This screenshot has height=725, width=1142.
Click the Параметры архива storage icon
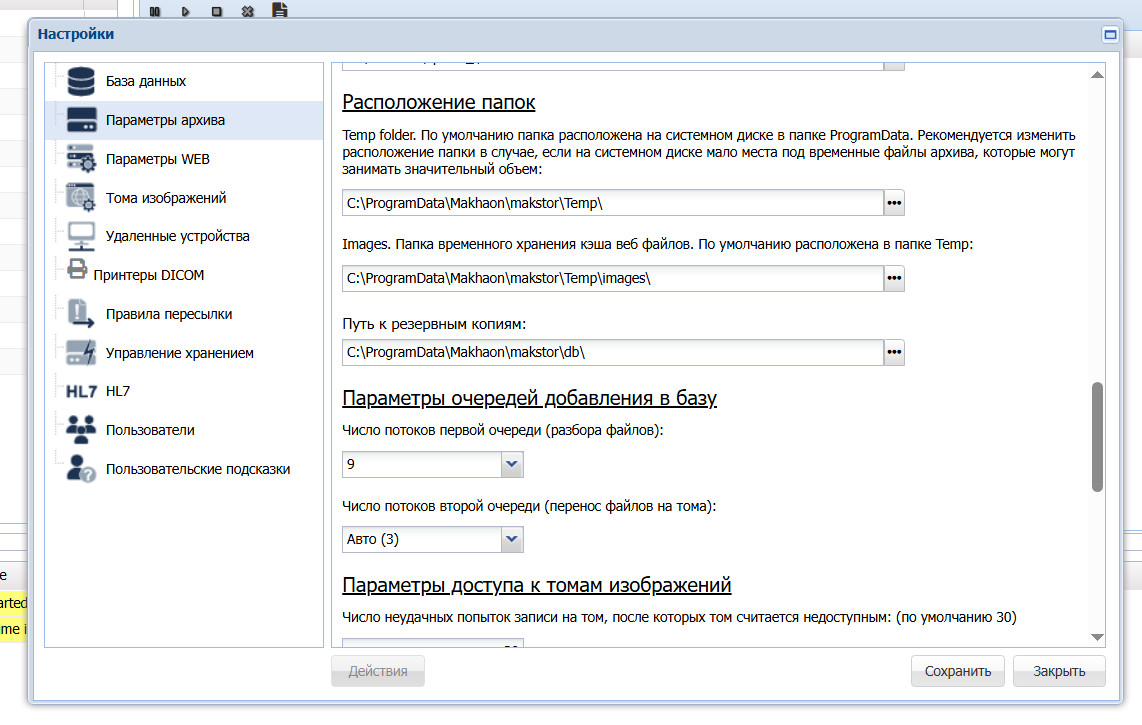point(81,119)
